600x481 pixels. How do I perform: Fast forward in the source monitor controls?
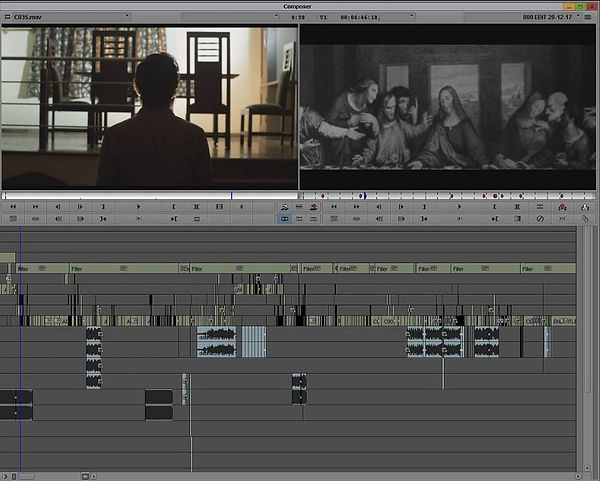[x=35, y=207]
